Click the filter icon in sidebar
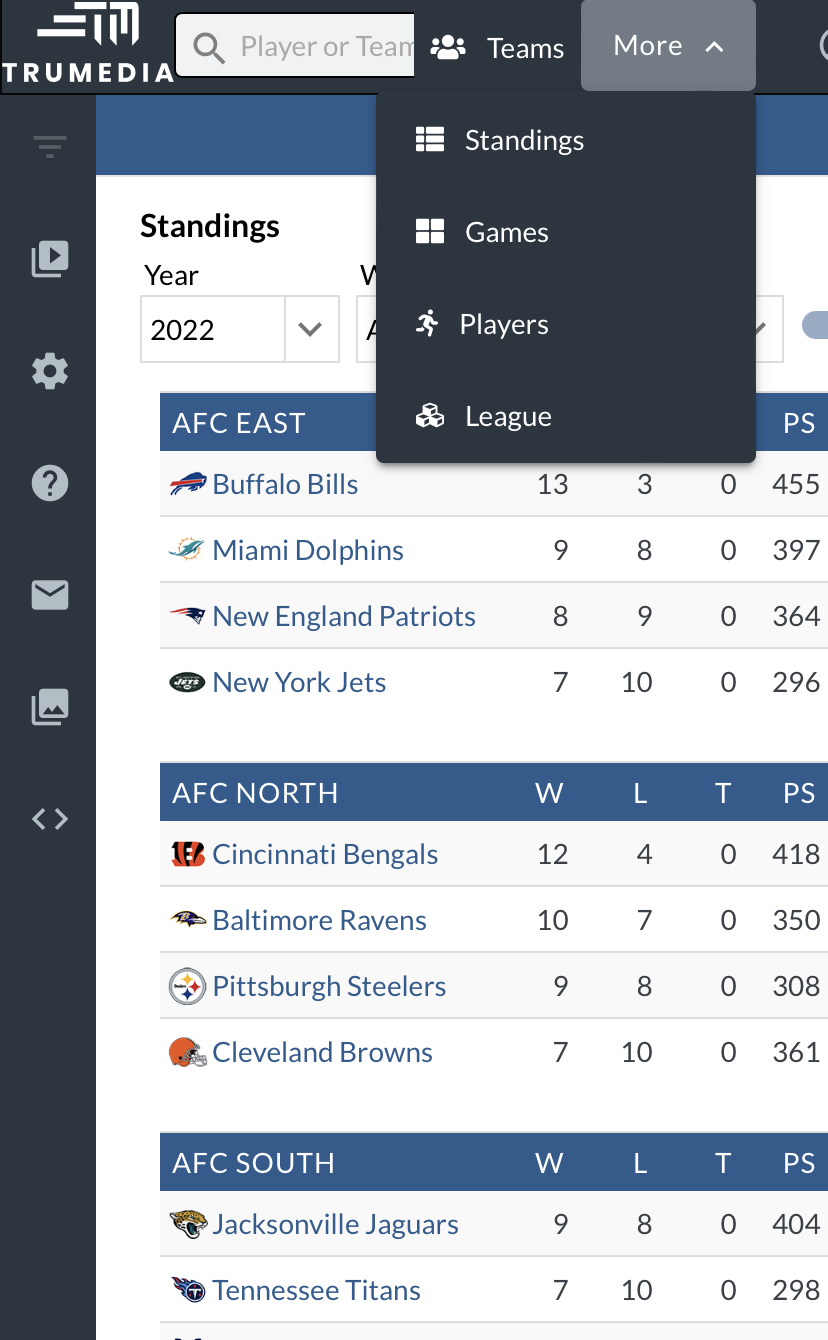 [49, 148]
